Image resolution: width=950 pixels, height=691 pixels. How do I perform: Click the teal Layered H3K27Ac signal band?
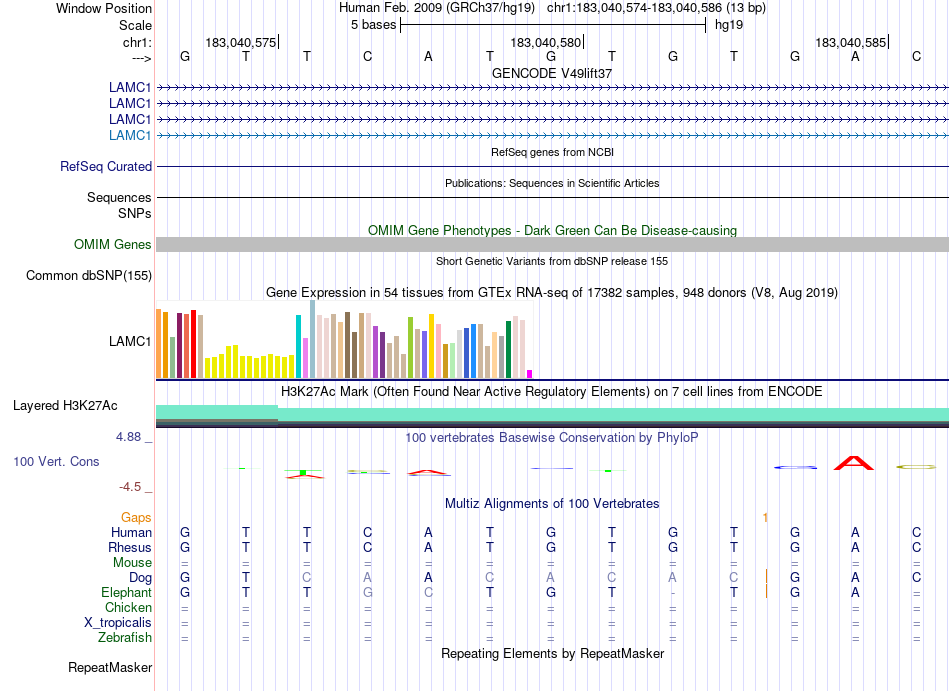click(x=552, y=414)
